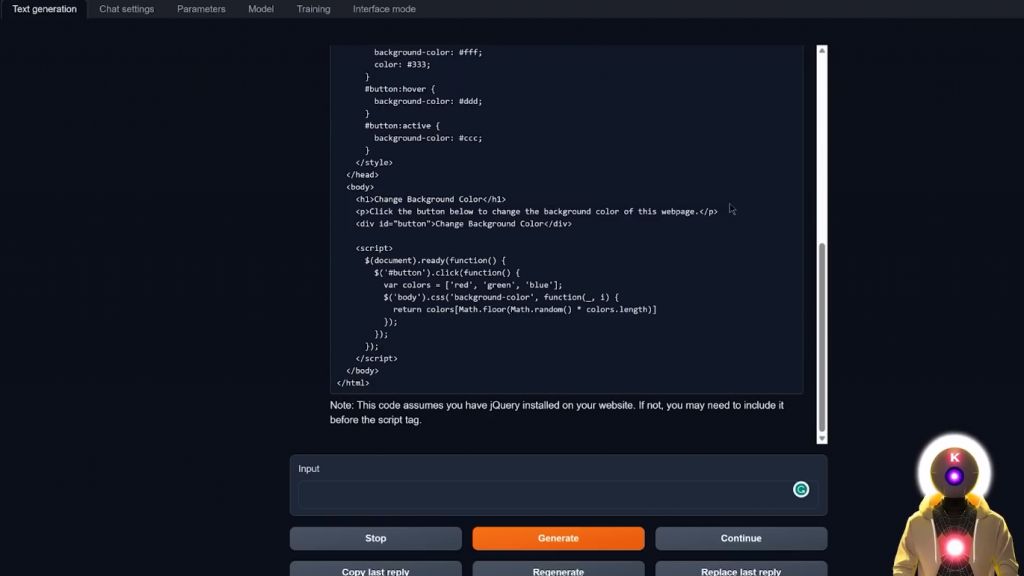Open the Text generation tab

tap(44, 9)
